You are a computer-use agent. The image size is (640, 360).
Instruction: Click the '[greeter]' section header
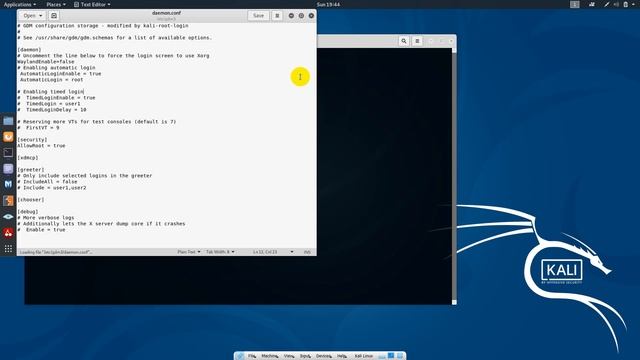point(31,169)
